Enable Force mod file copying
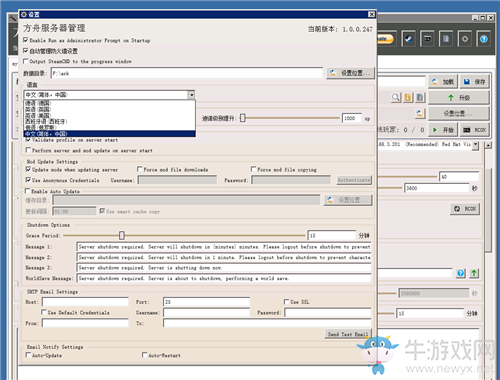Image resolution: width=500 pixels, height=380 pixels. pos(254,169)
